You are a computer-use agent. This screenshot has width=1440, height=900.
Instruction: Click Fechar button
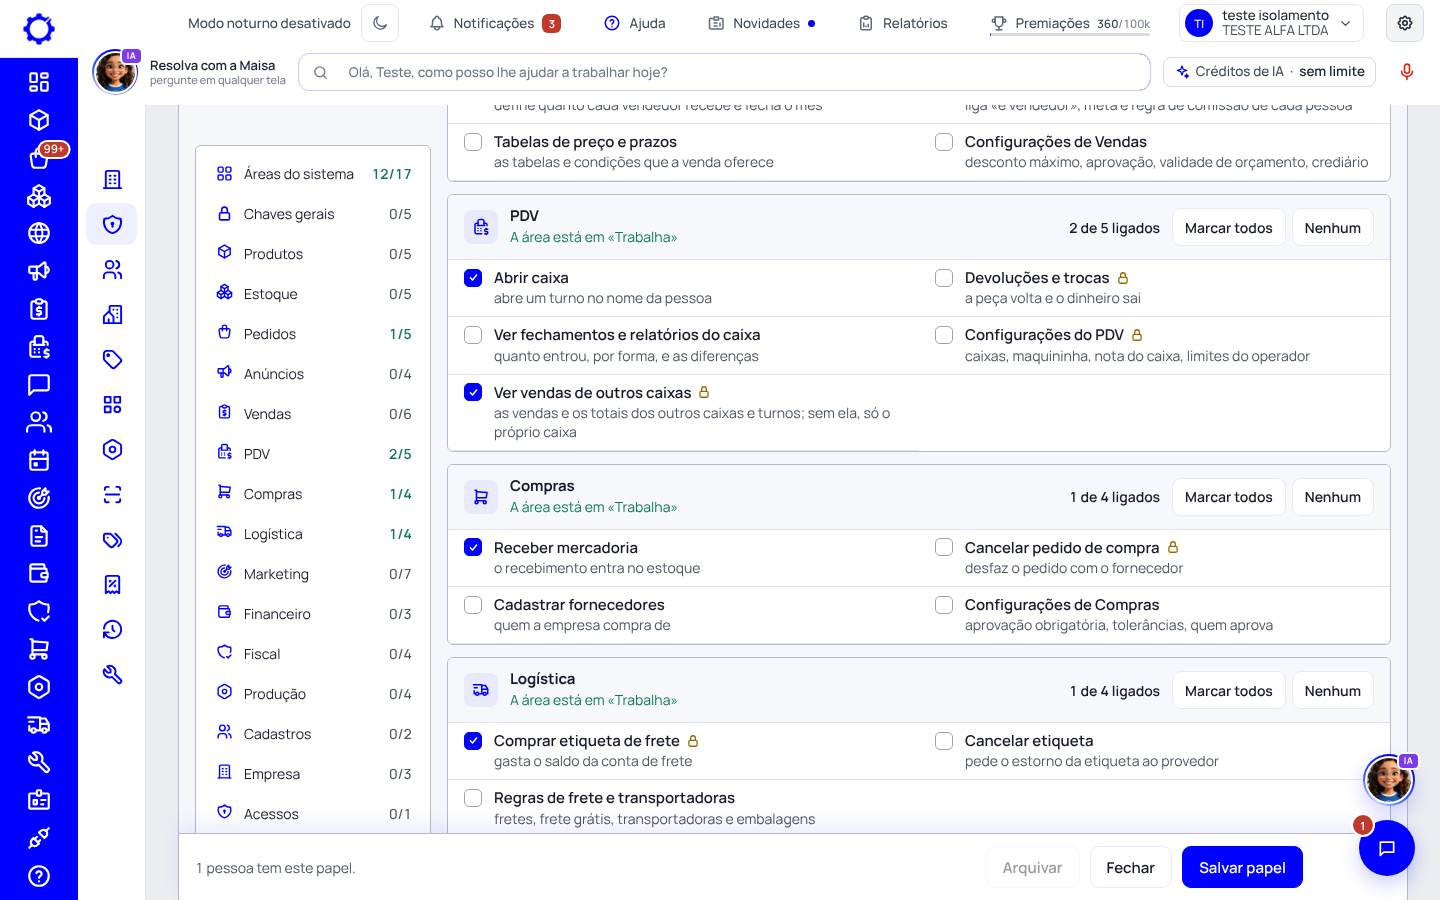pyautogui.click(x=1130, y=867)
